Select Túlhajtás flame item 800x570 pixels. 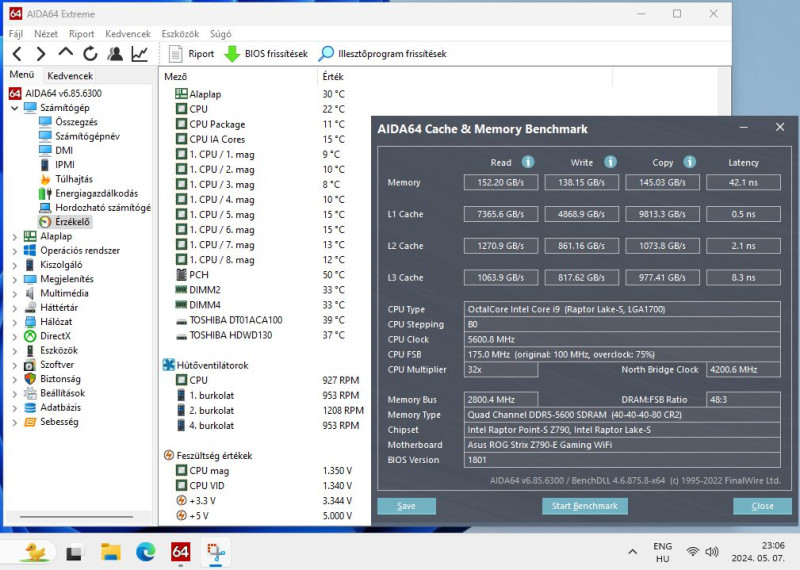tap(66, 179)
